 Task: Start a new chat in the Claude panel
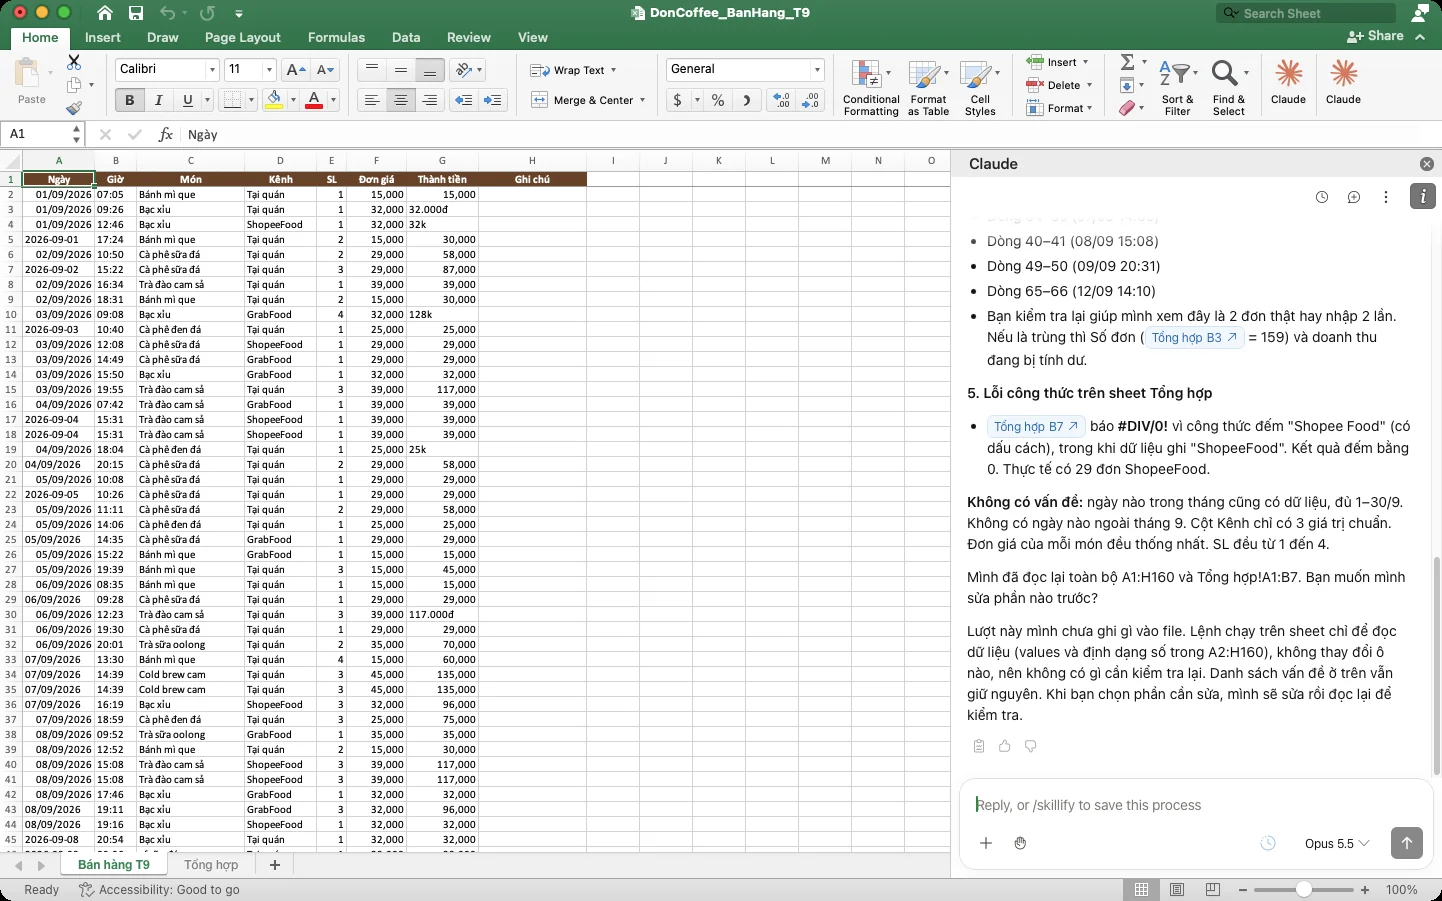click(1354, 197)
